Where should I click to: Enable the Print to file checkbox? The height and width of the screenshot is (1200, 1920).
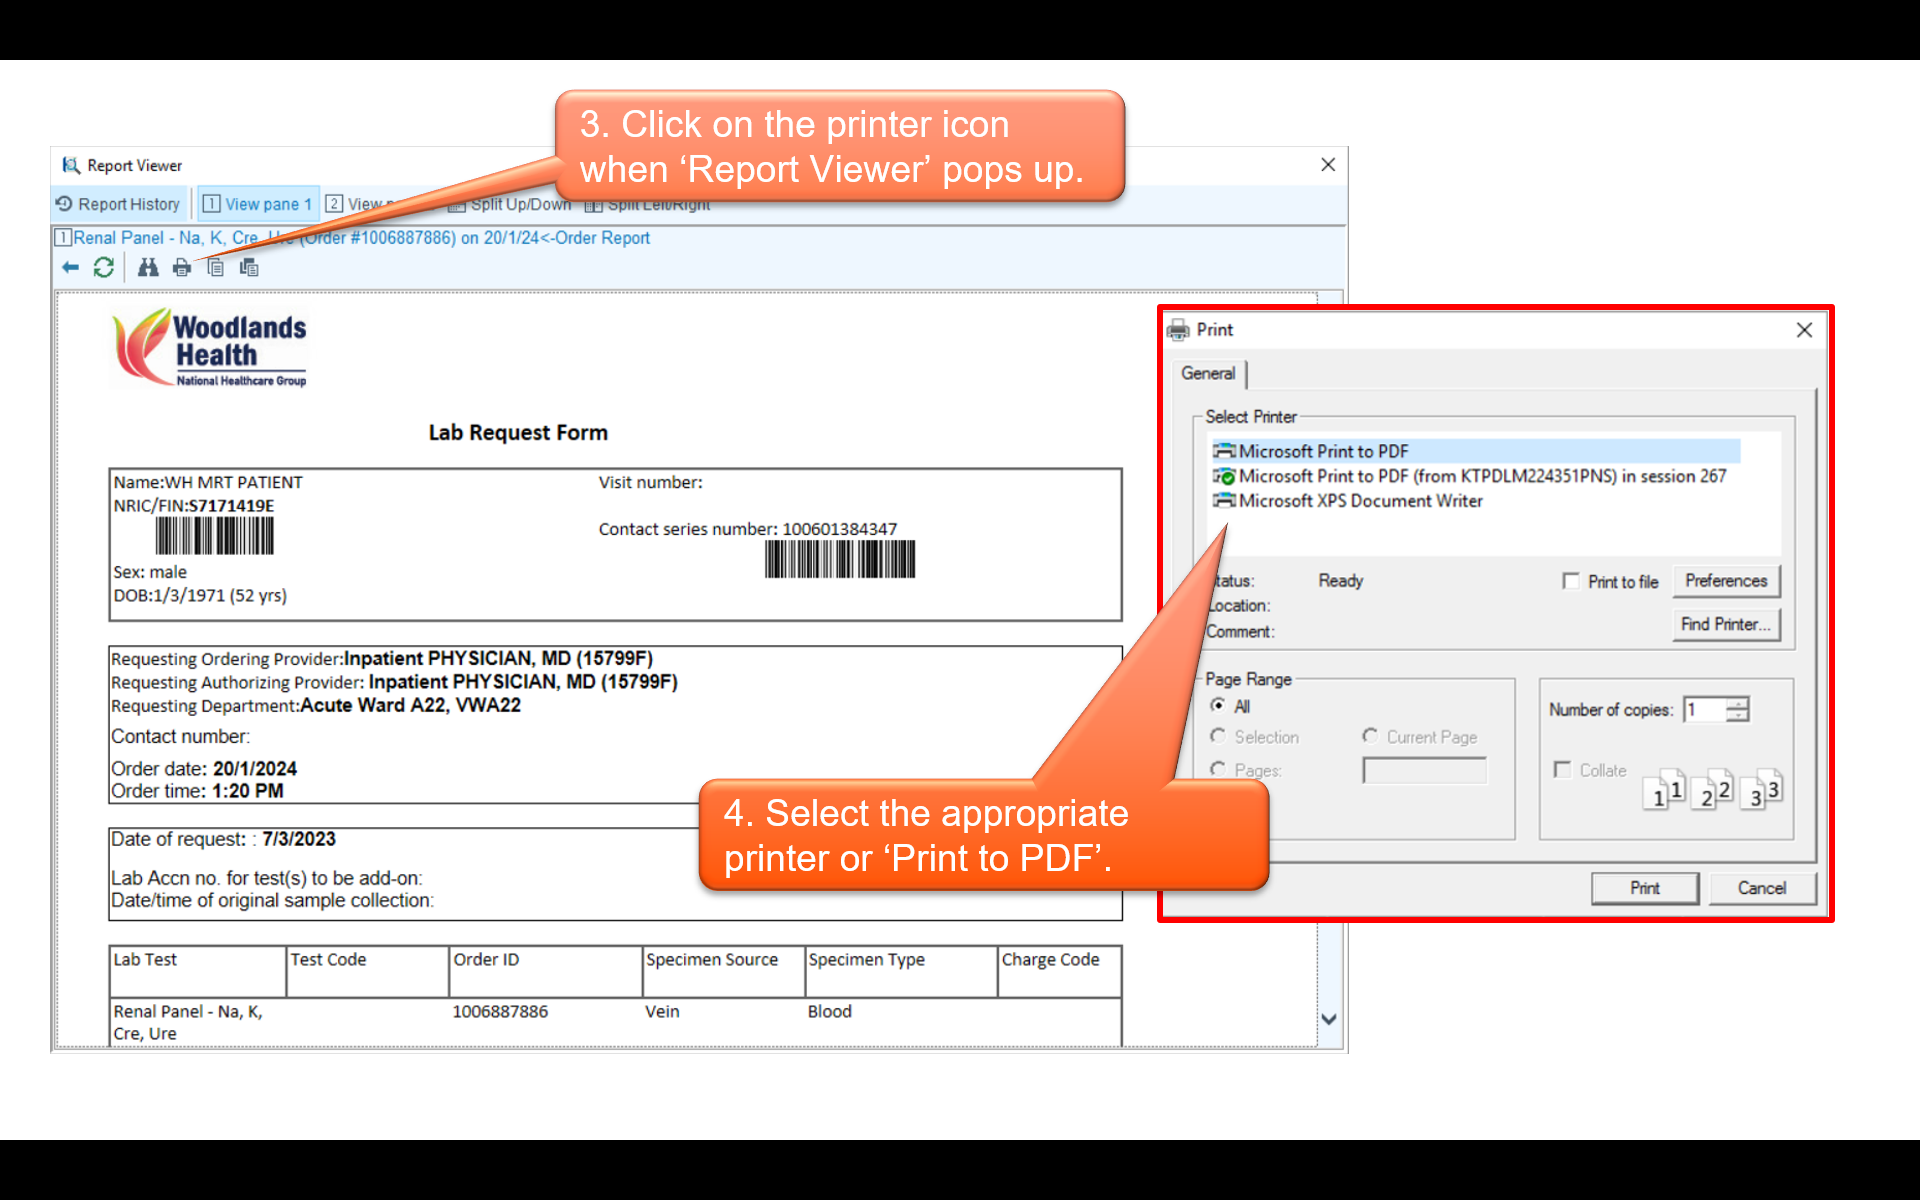click(1571, 581)
